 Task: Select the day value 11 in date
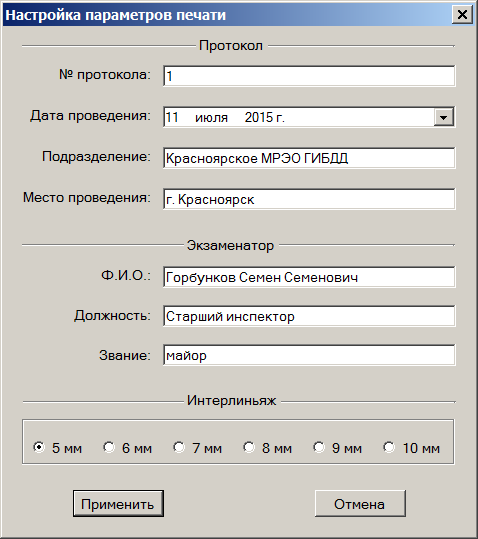pyautogui.click(x=172, y=117)
